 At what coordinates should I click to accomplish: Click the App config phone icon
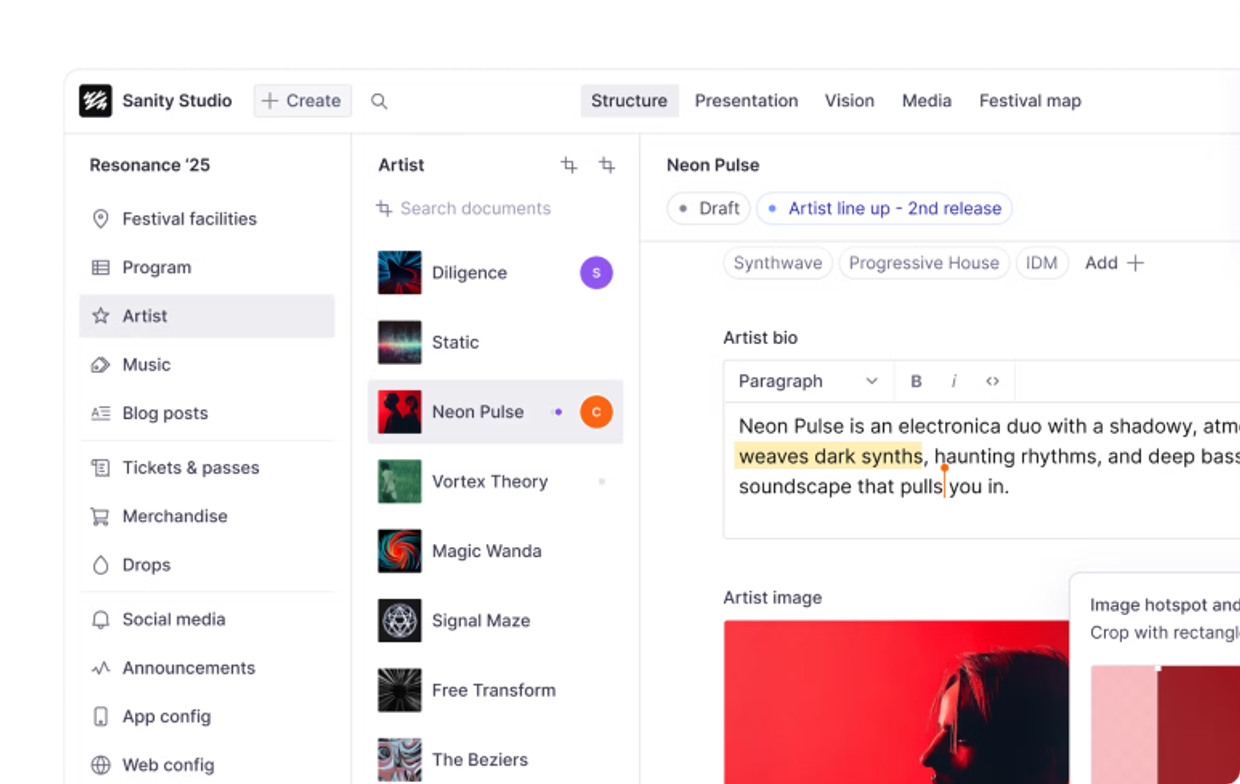[100, 717]
